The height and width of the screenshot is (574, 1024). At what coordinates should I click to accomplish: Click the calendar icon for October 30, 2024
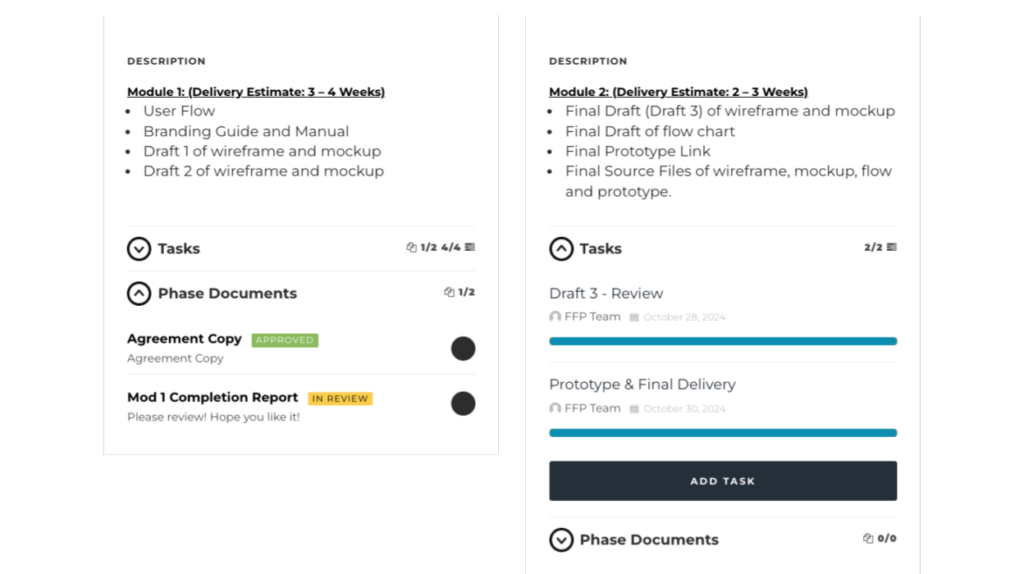[x=634, y=409]
